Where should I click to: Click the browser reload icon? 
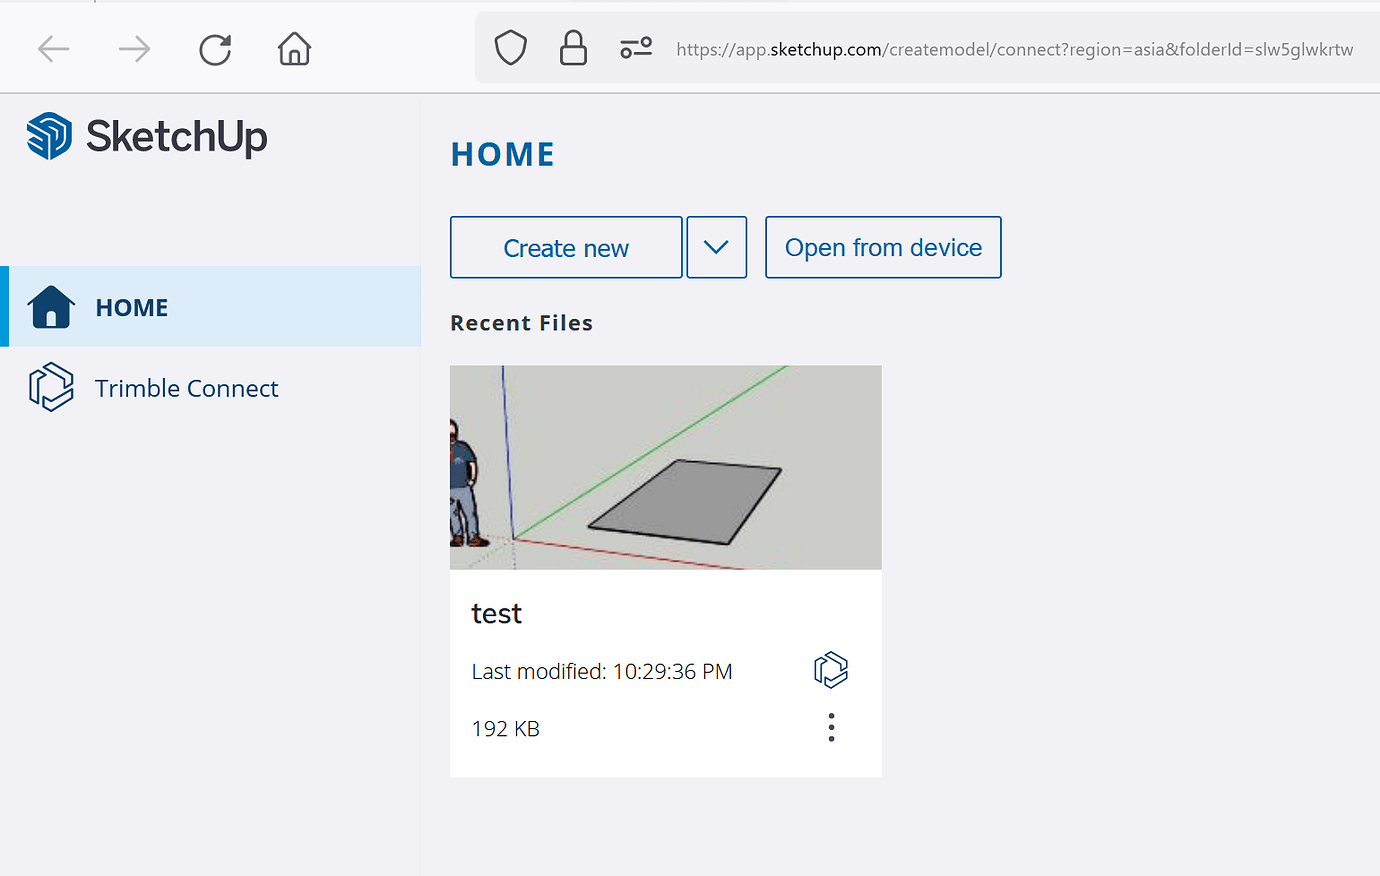coord(214,48)
